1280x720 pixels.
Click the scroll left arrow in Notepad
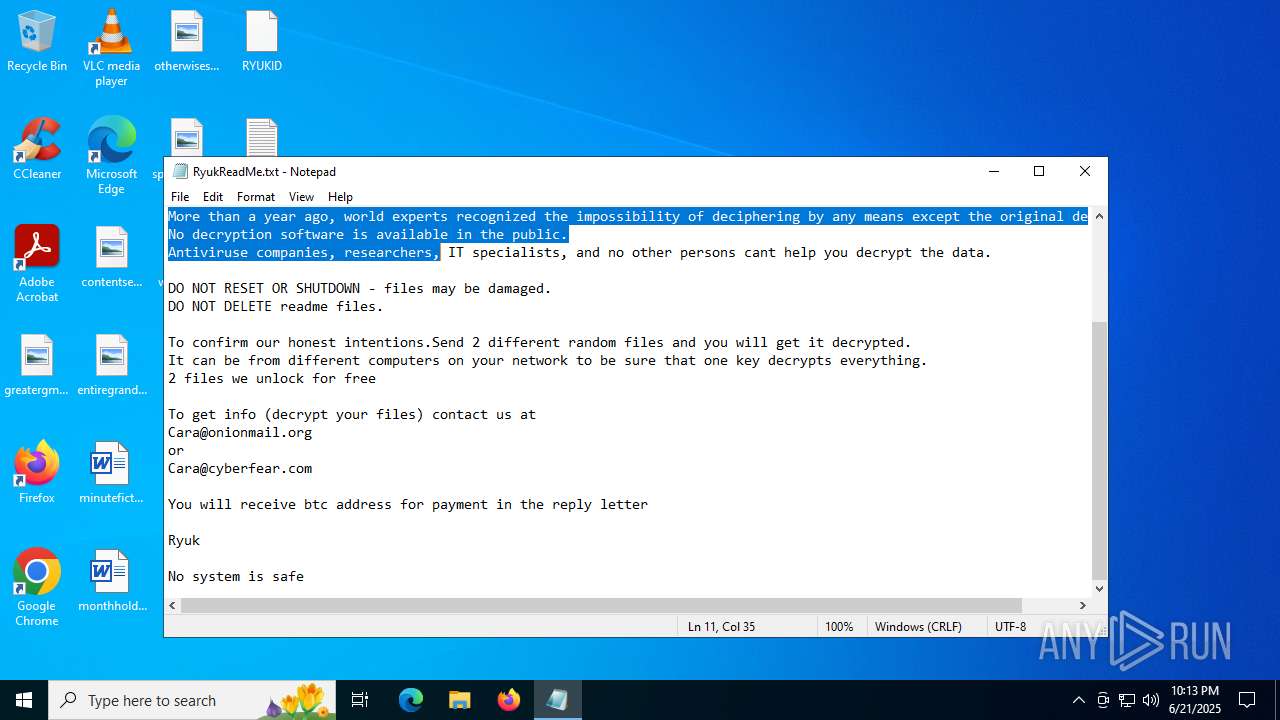pos(173,605)
